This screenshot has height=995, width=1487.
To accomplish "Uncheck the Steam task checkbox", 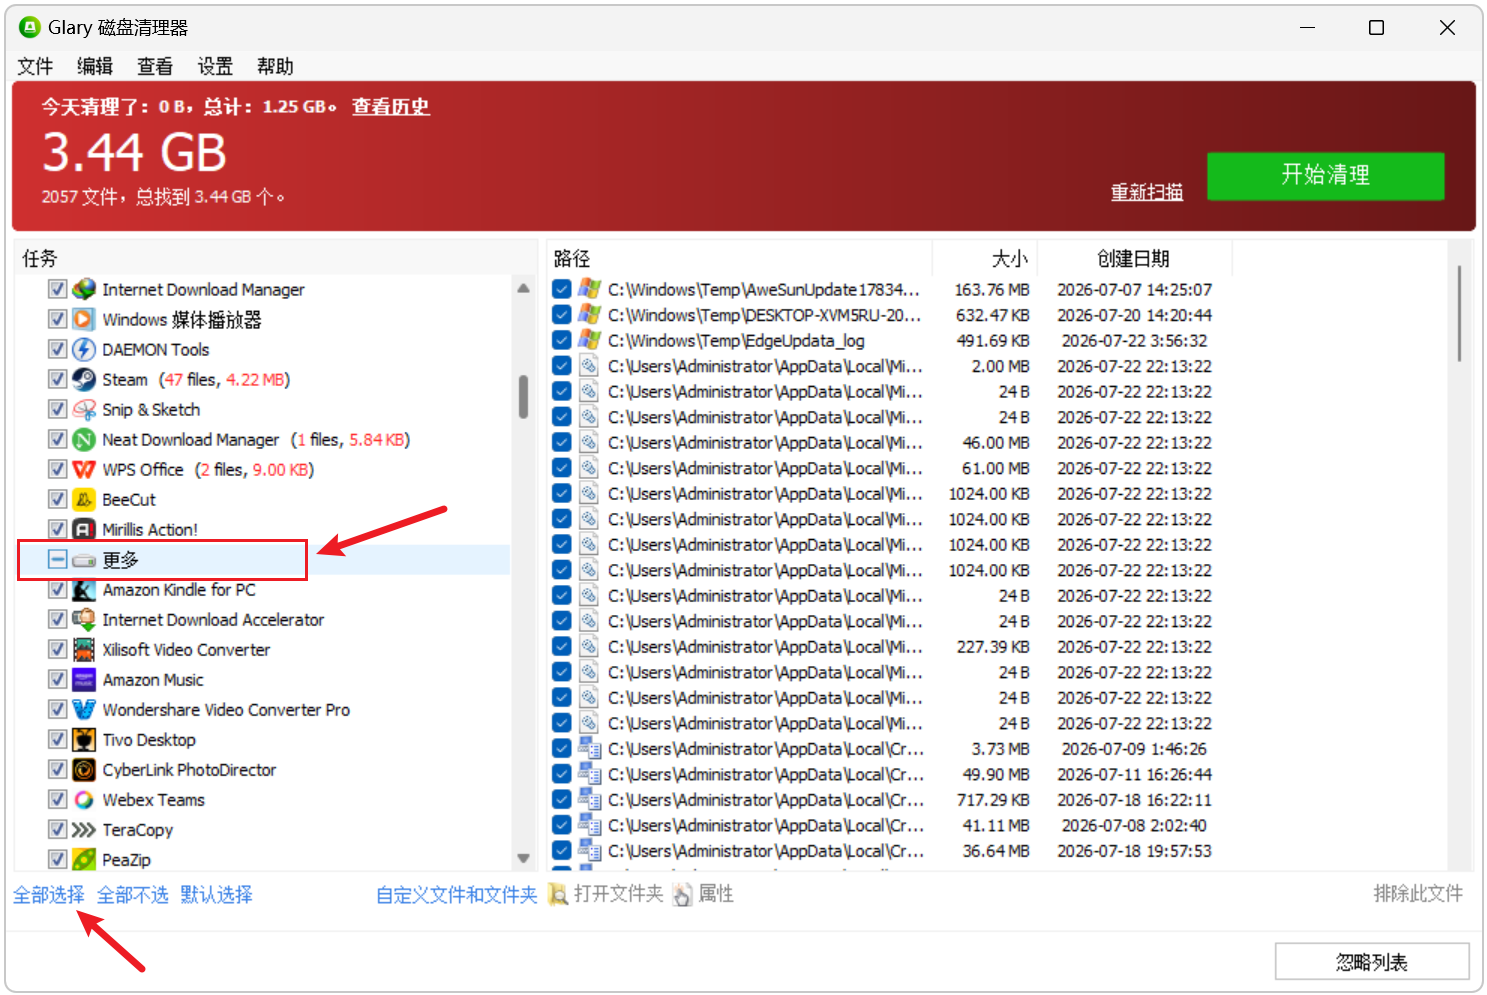I will [58, 379].
